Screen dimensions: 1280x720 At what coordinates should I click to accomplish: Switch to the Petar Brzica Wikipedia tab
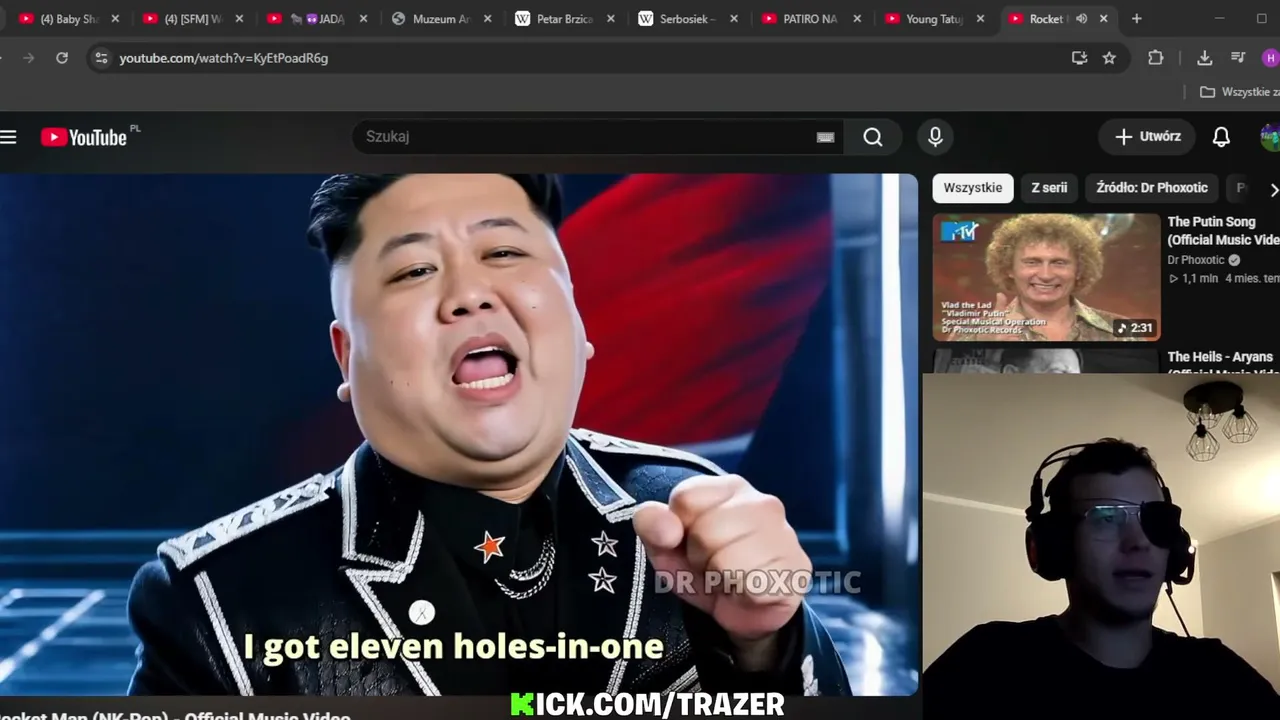tap(563, 19)
